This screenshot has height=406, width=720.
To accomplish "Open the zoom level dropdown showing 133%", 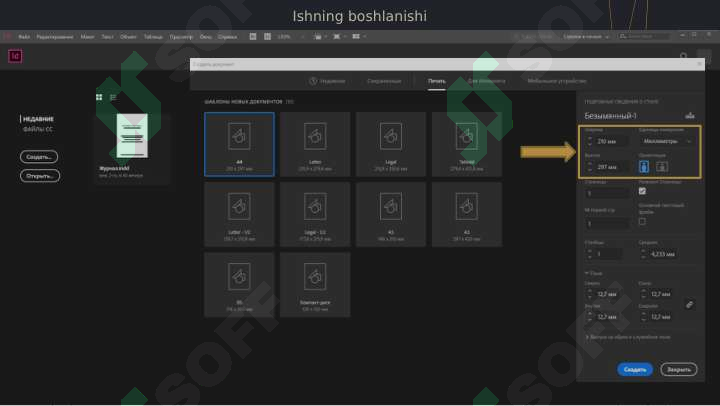I will pyautogui.click(x=291, y=36).
